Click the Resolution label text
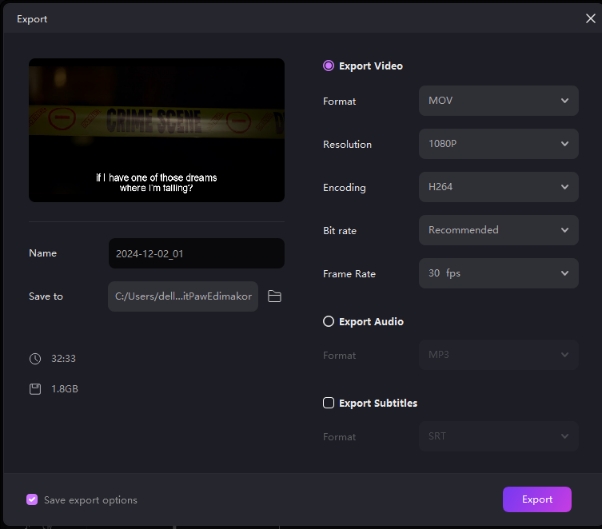 [x=347, y=144]
